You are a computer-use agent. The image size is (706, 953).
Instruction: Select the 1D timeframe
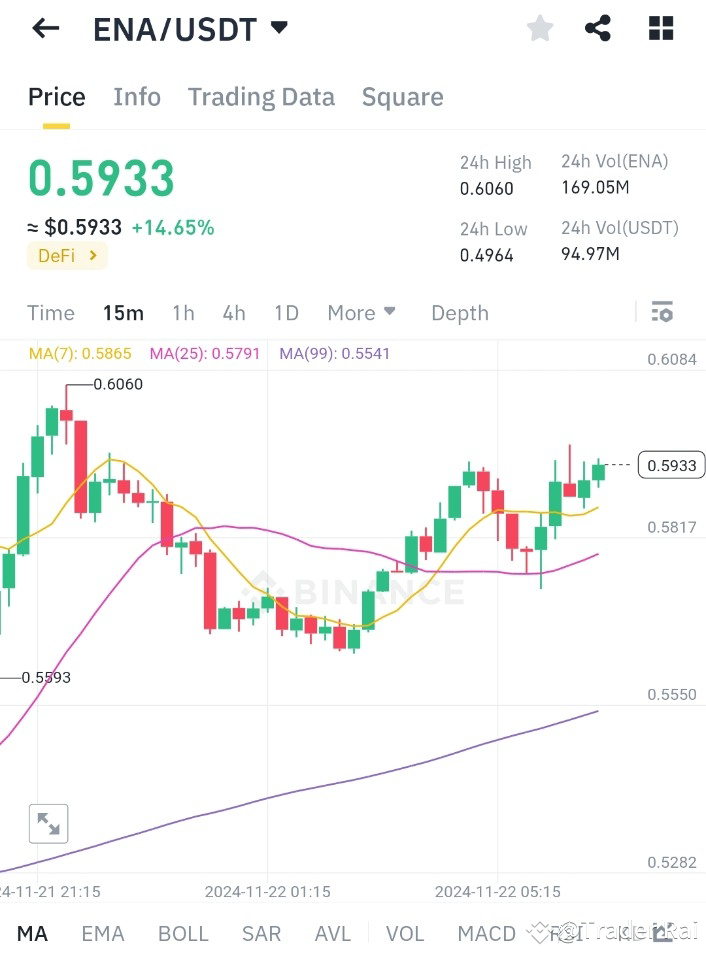pos(286,313)
